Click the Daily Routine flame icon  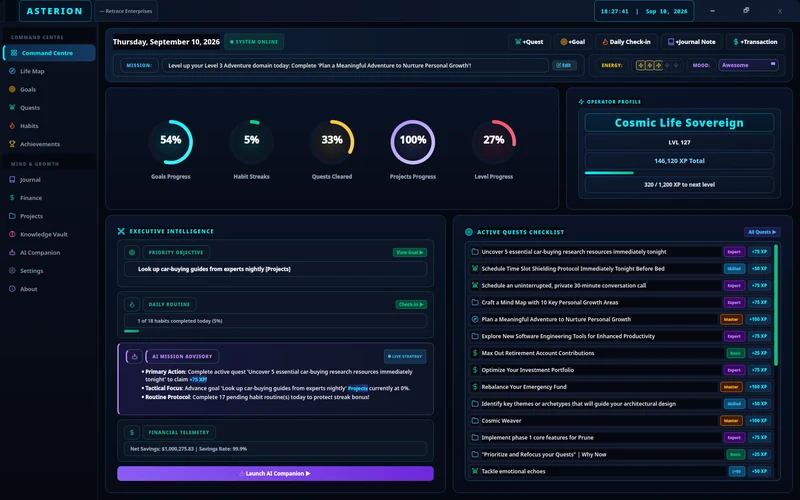132,304
